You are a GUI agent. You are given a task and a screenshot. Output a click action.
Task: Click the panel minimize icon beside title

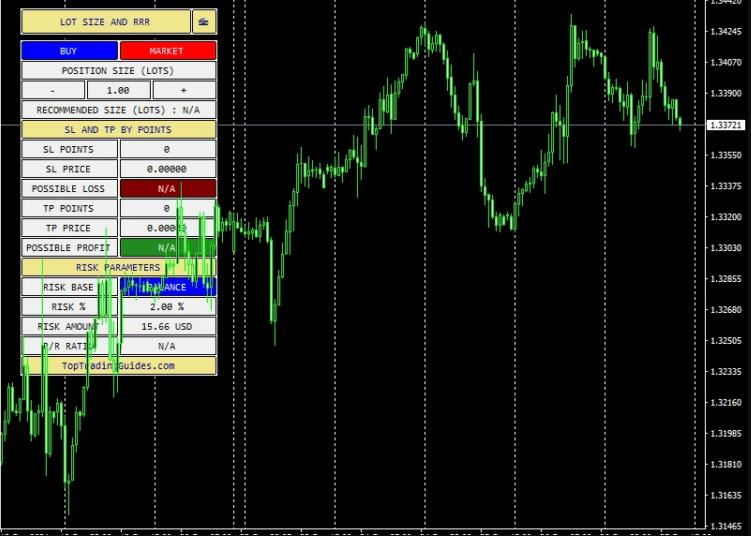click(204, 22)
